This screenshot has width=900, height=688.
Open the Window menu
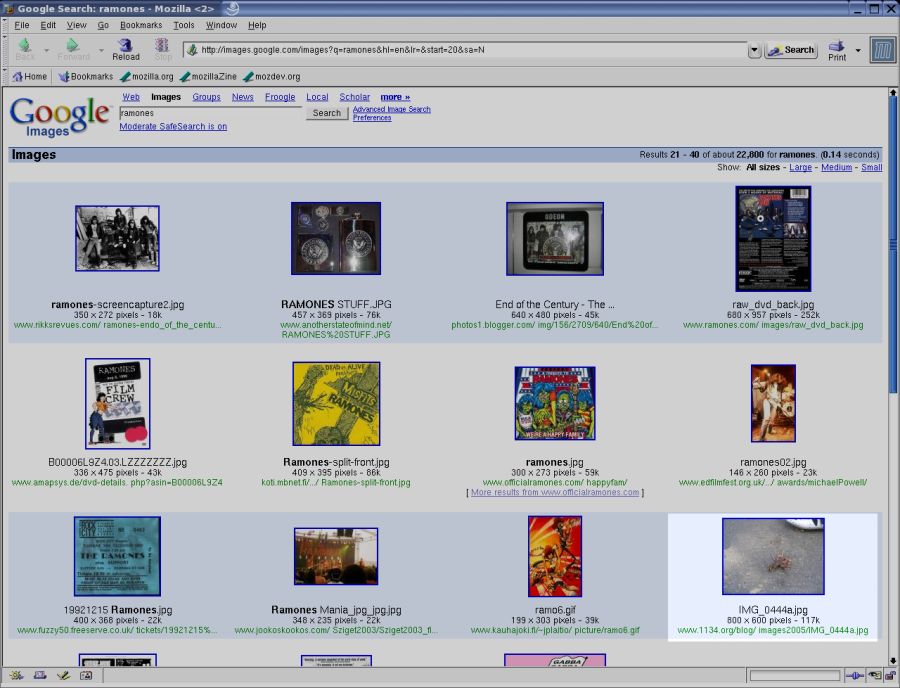221,25
